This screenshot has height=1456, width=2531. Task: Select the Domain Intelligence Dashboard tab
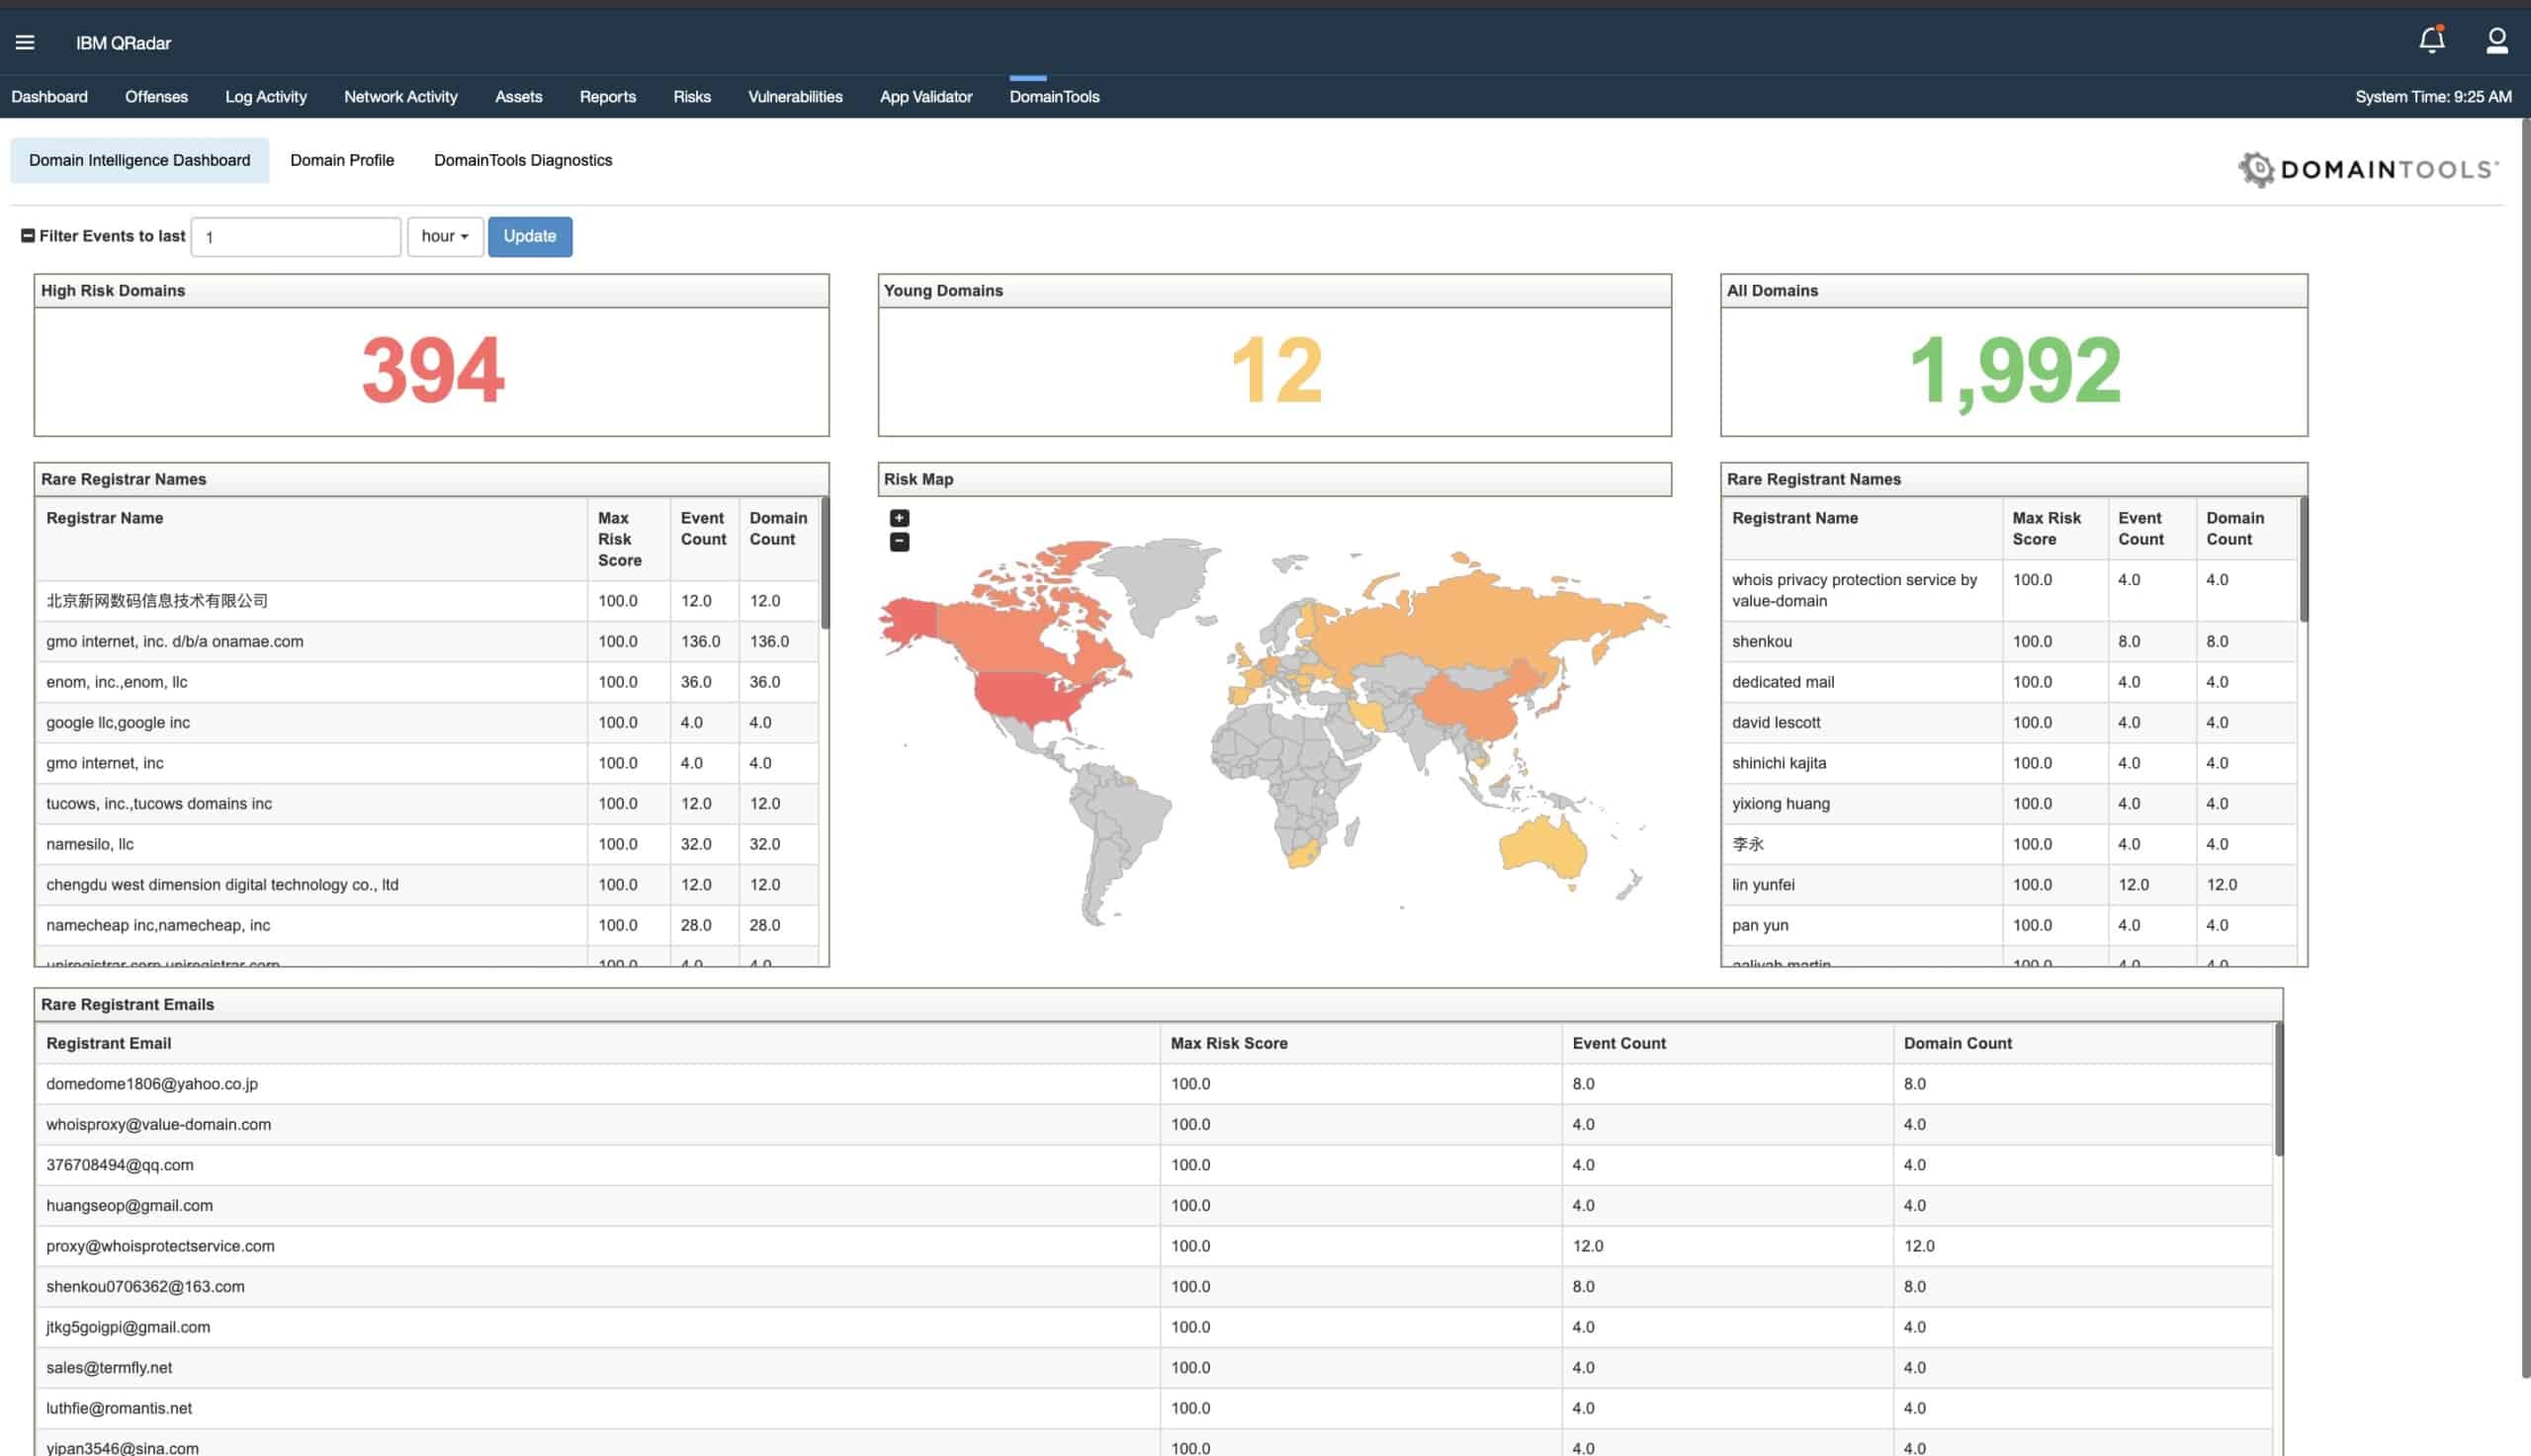[x=139, y=160]
